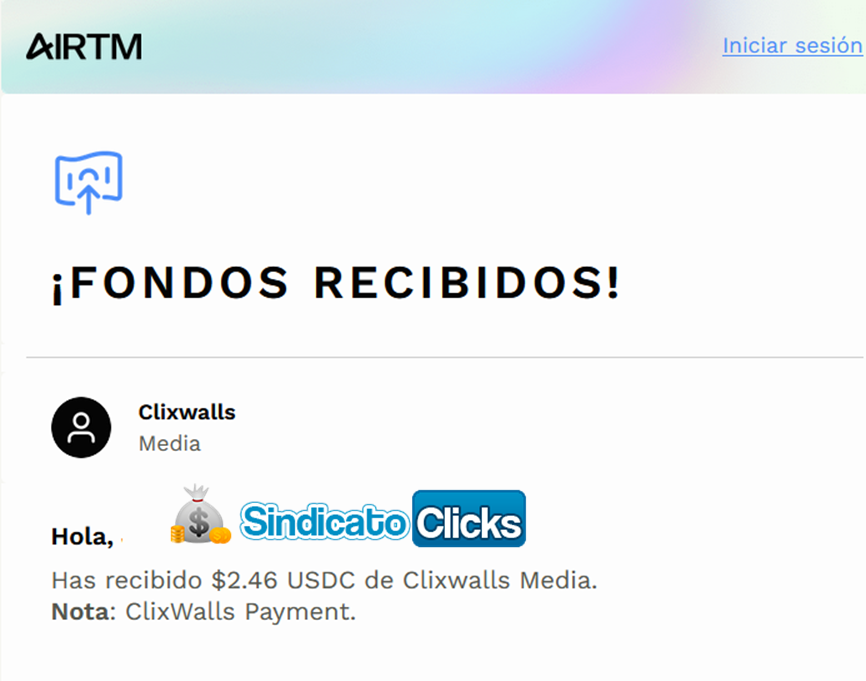Click the Has recibido text
The image size is (866, 681).
click(x=126, y=580)
